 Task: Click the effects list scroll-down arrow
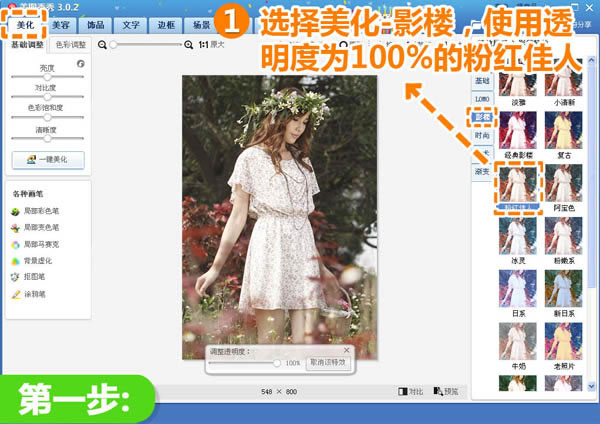click(591, 386)
